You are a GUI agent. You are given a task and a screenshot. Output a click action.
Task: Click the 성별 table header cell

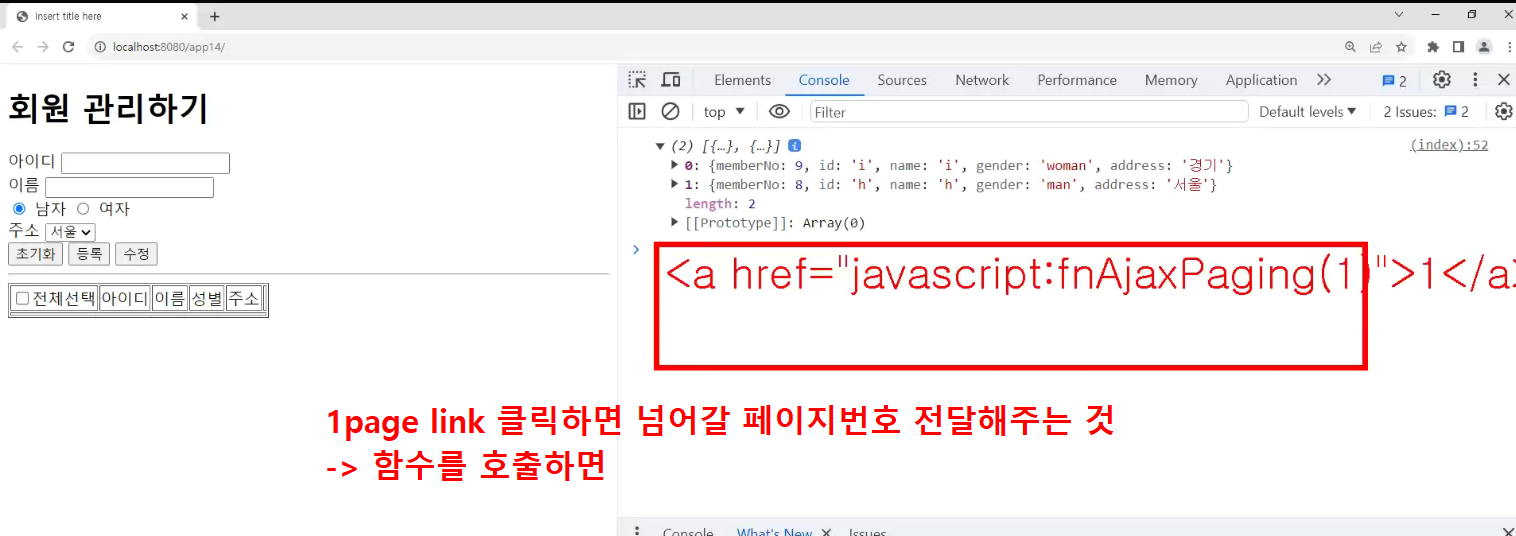[x=207, y=298]
